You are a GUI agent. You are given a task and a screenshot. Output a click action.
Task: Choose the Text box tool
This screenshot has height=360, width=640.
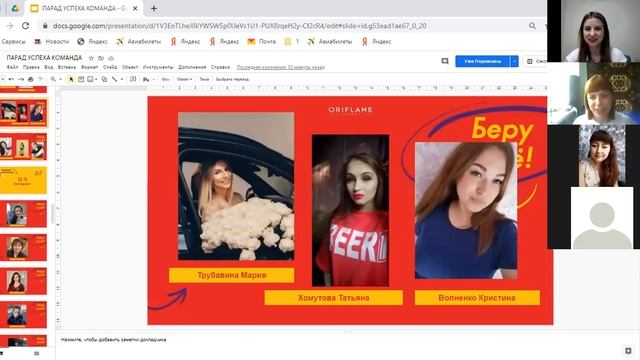tap(81, 79)
